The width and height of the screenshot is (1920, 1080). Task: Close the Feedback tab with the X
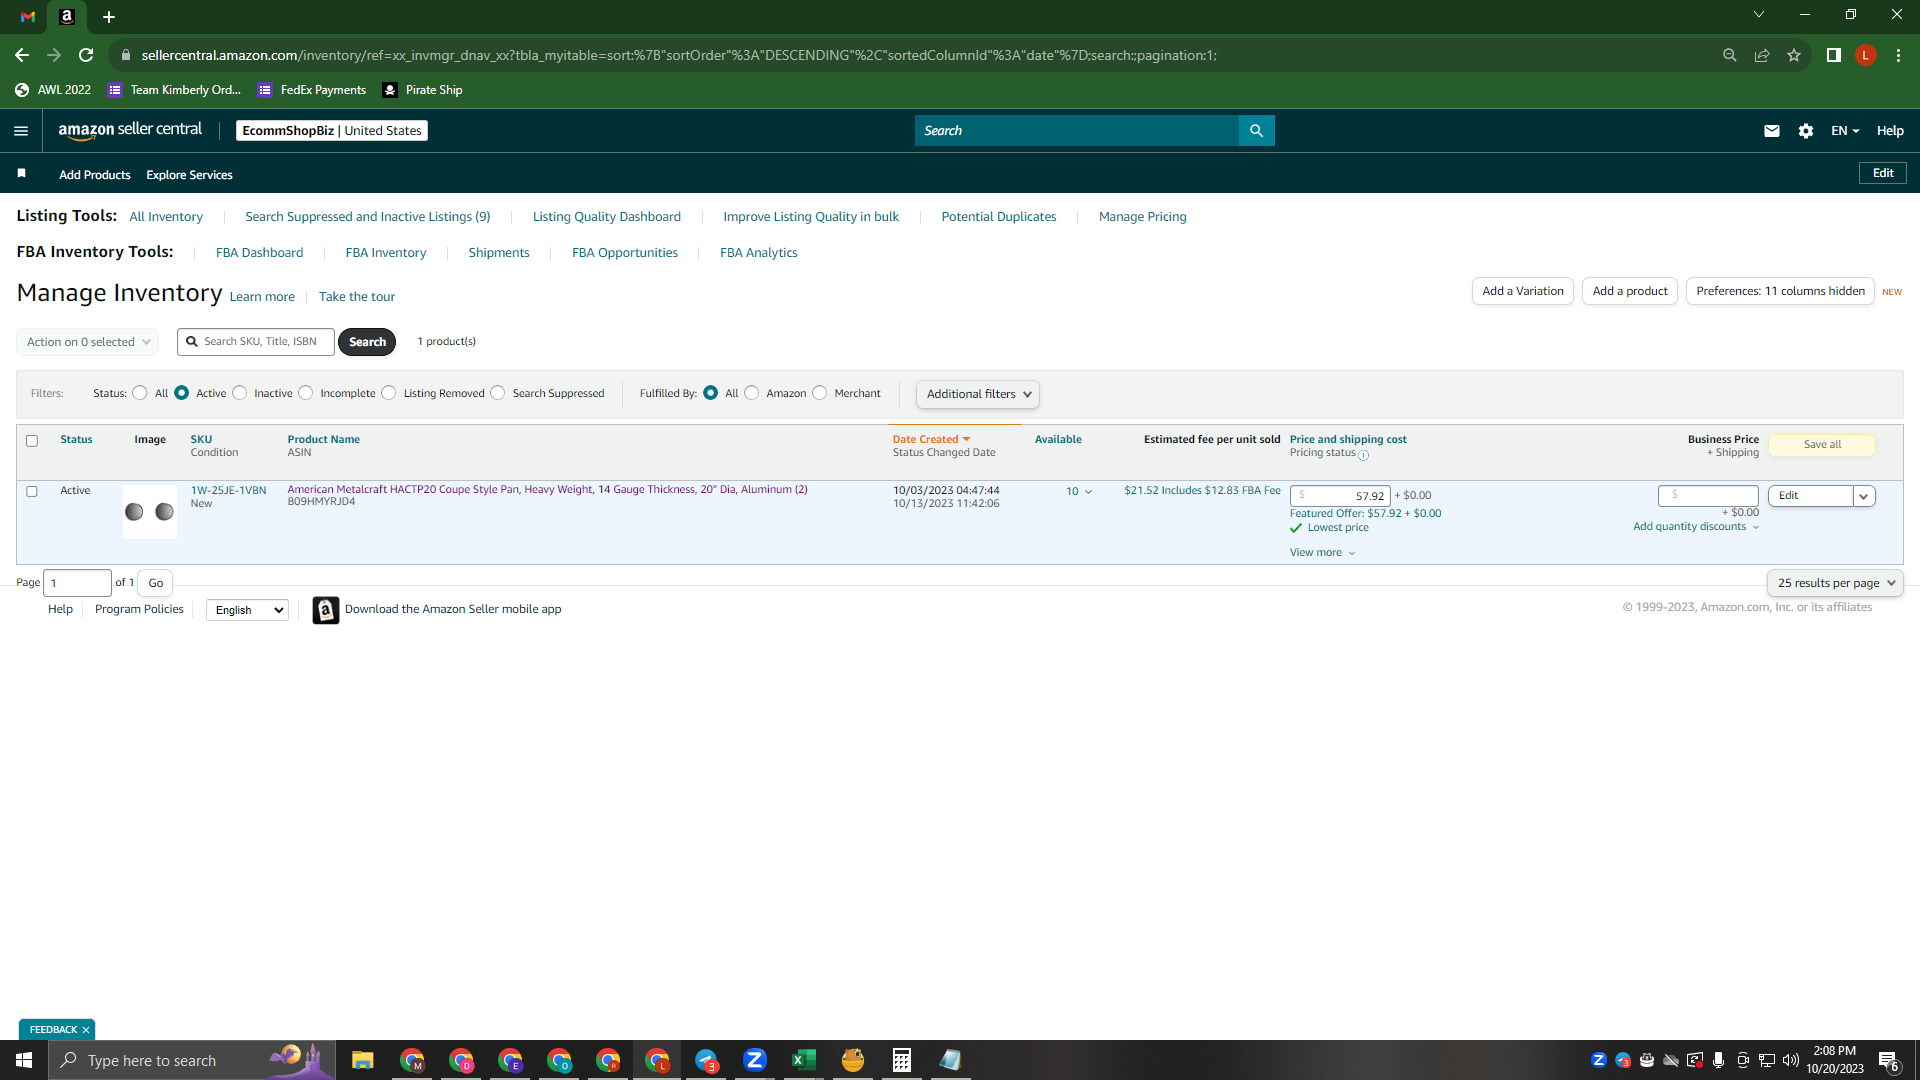(x=86, y=1030)
